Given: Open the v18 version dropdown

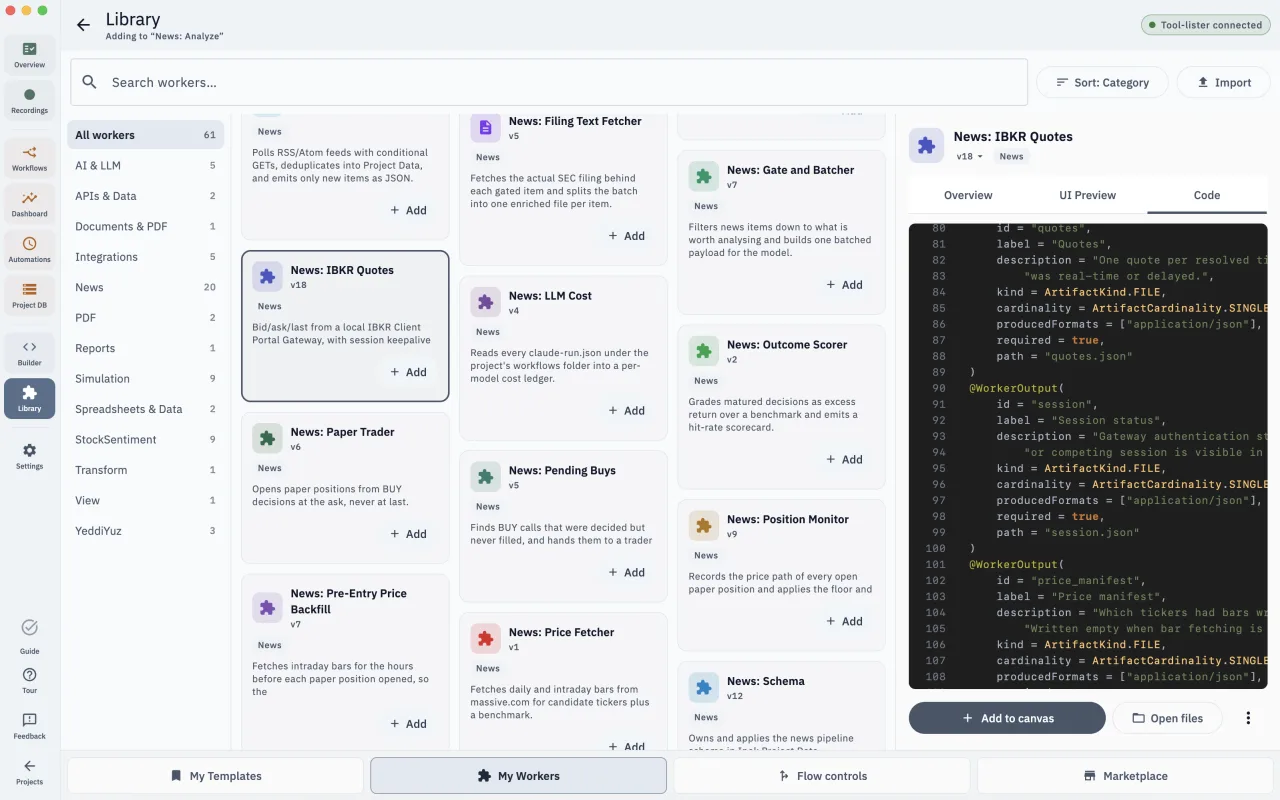Looking at the screenshot, I should (x=969, y=157).
